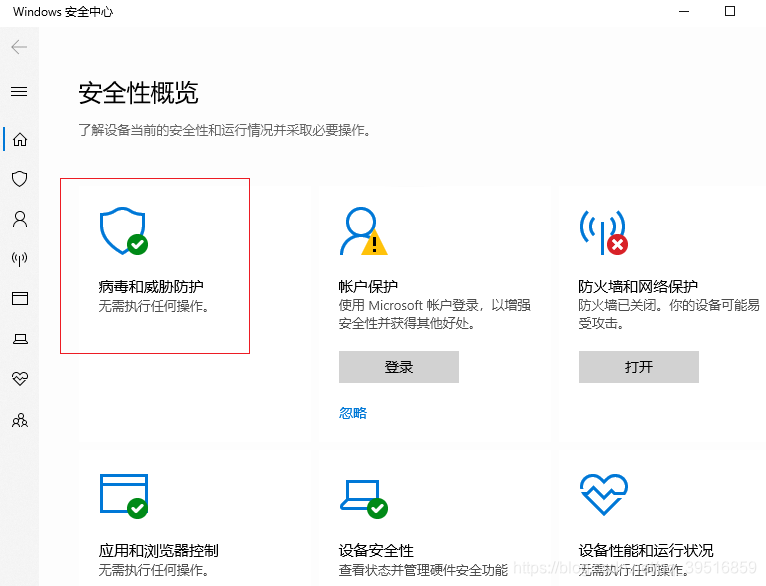Screen dimensions: 766x586
Task: Open virus protection shield sidebar icon
Action: pyautogui.click(x=20, y=179)
